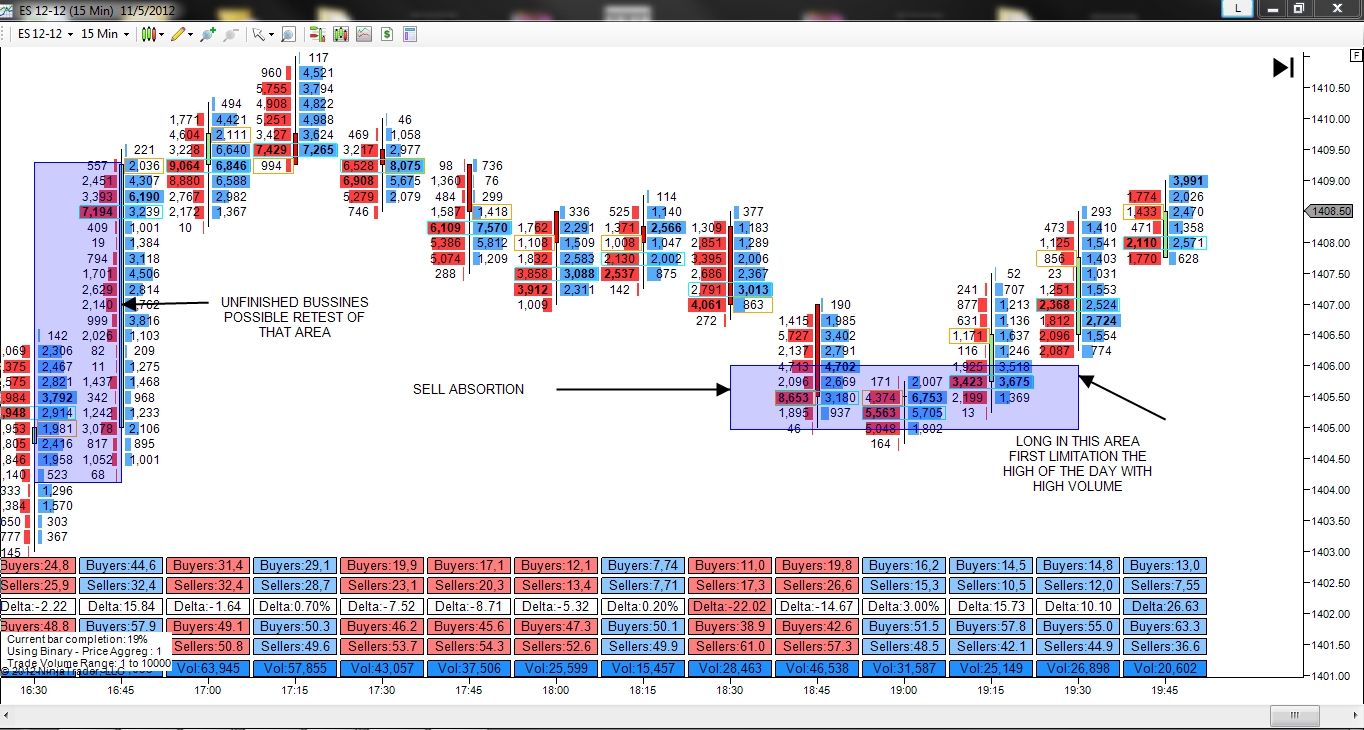
Task: Click the 18:45 time axis label
Action: click(816, 690)
